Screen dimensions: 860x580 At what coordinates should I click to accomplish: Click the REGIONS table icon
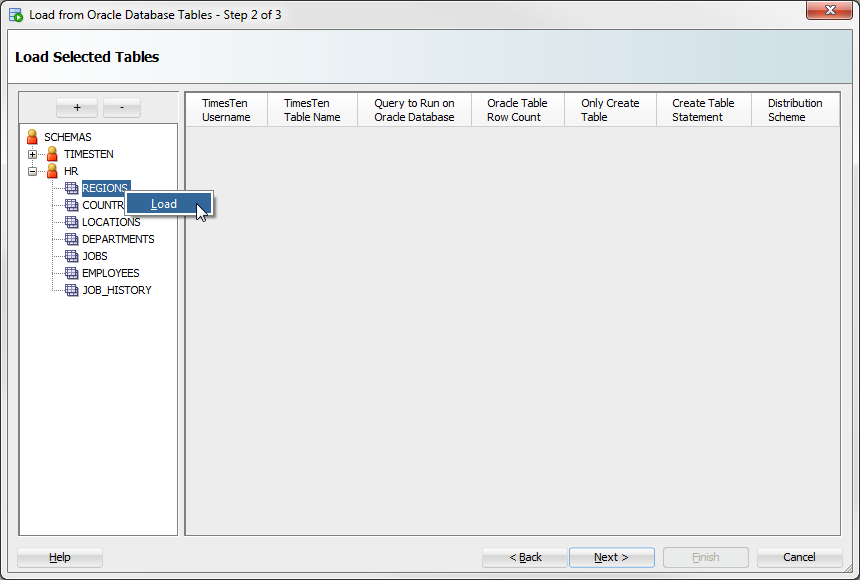coord(72,188)
